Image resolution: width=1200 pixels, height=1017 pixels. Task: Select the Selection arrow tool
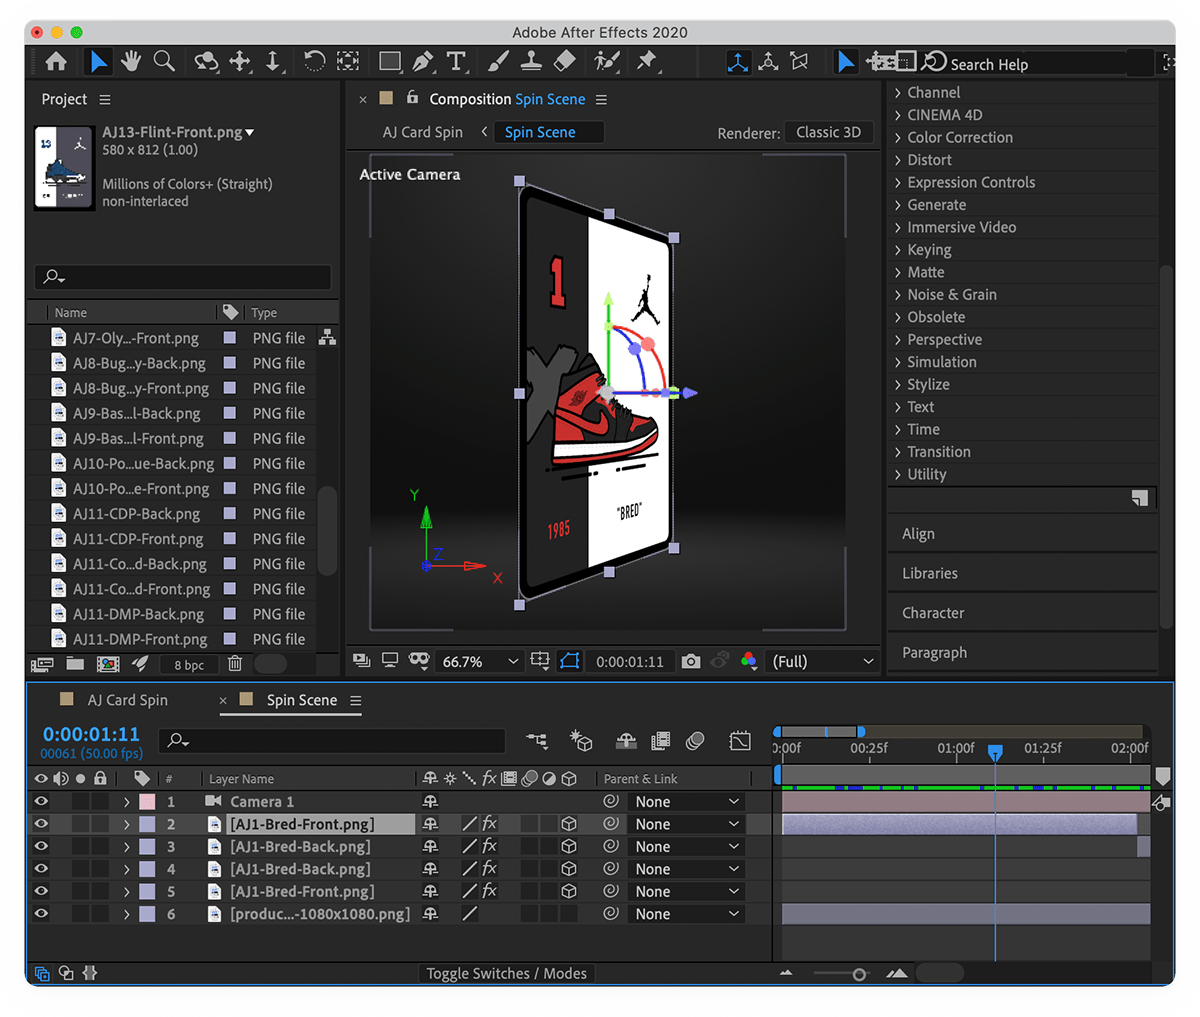coord(98,62)
